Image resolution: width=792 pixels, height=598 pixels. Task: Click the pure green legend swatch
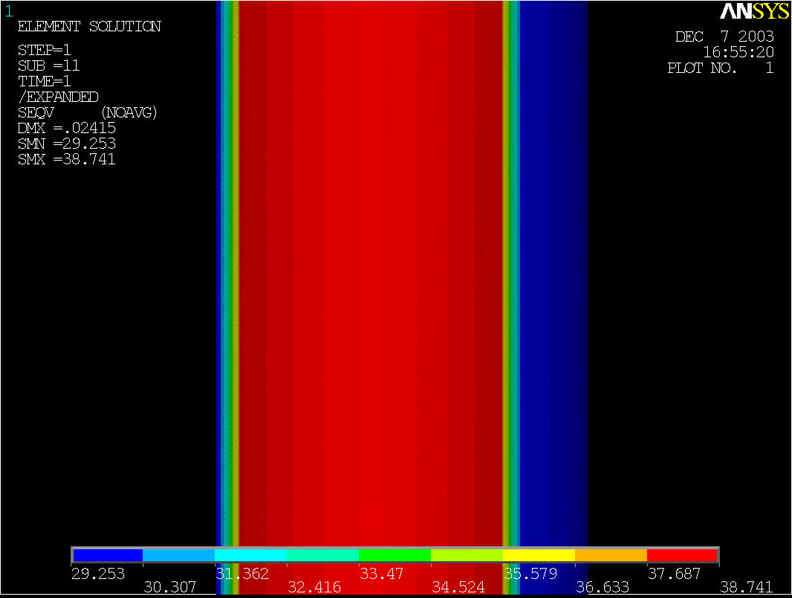[394, 556]
